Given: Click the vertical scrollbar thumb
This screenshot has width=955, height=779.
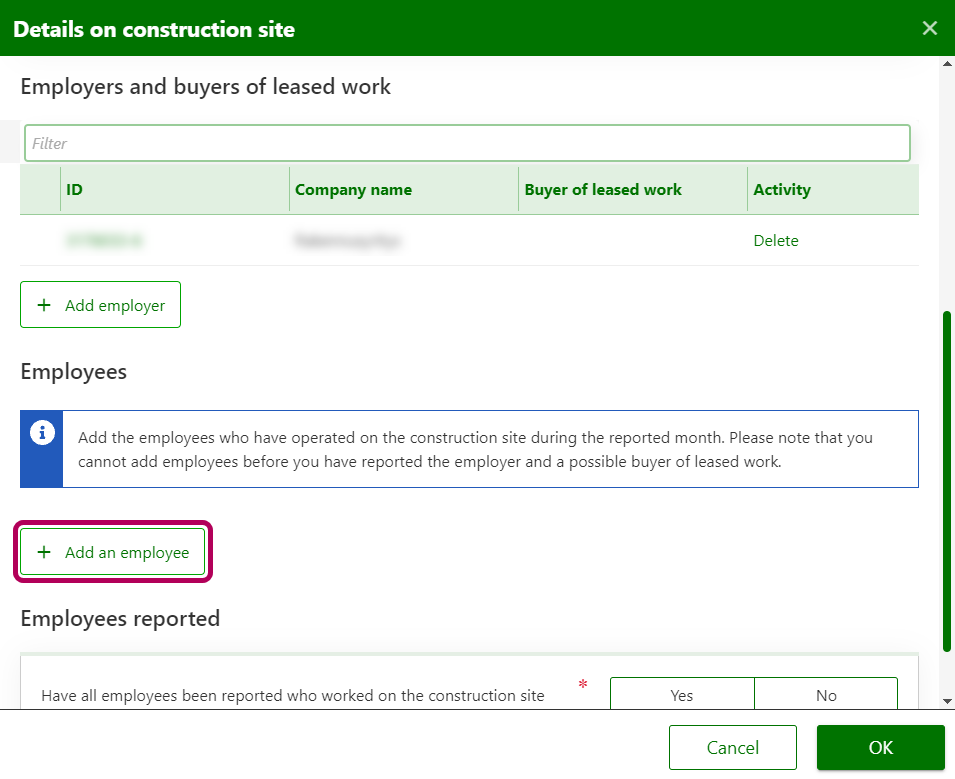Looking at the screenshot, I should (x=946, y=480).
